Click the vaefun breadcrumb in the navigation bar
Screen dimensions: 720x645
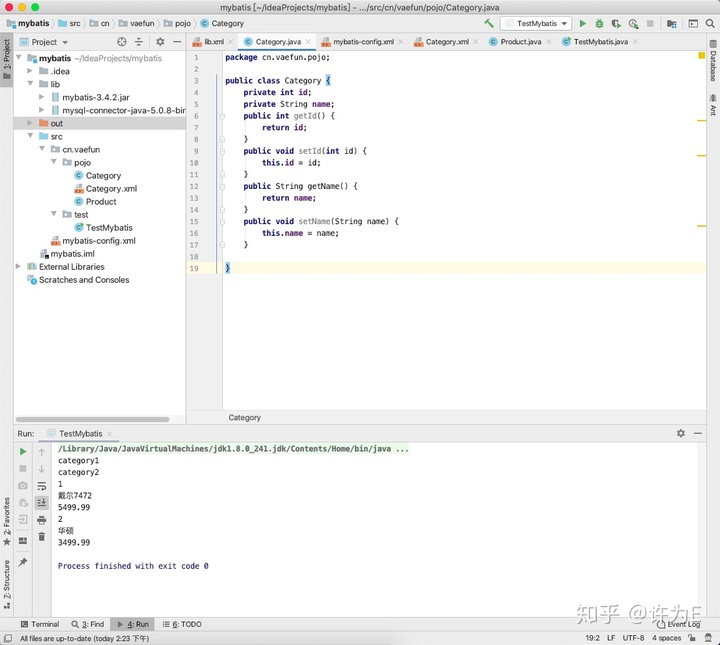tap(136, 23)
